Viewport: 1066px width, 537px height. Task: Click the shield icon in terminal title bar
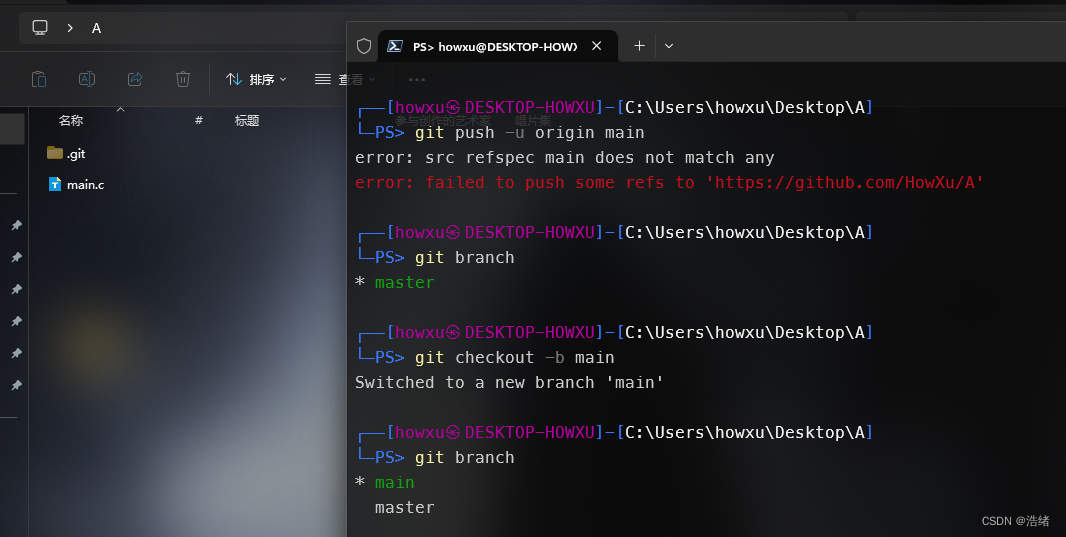(x=364, y=46)
